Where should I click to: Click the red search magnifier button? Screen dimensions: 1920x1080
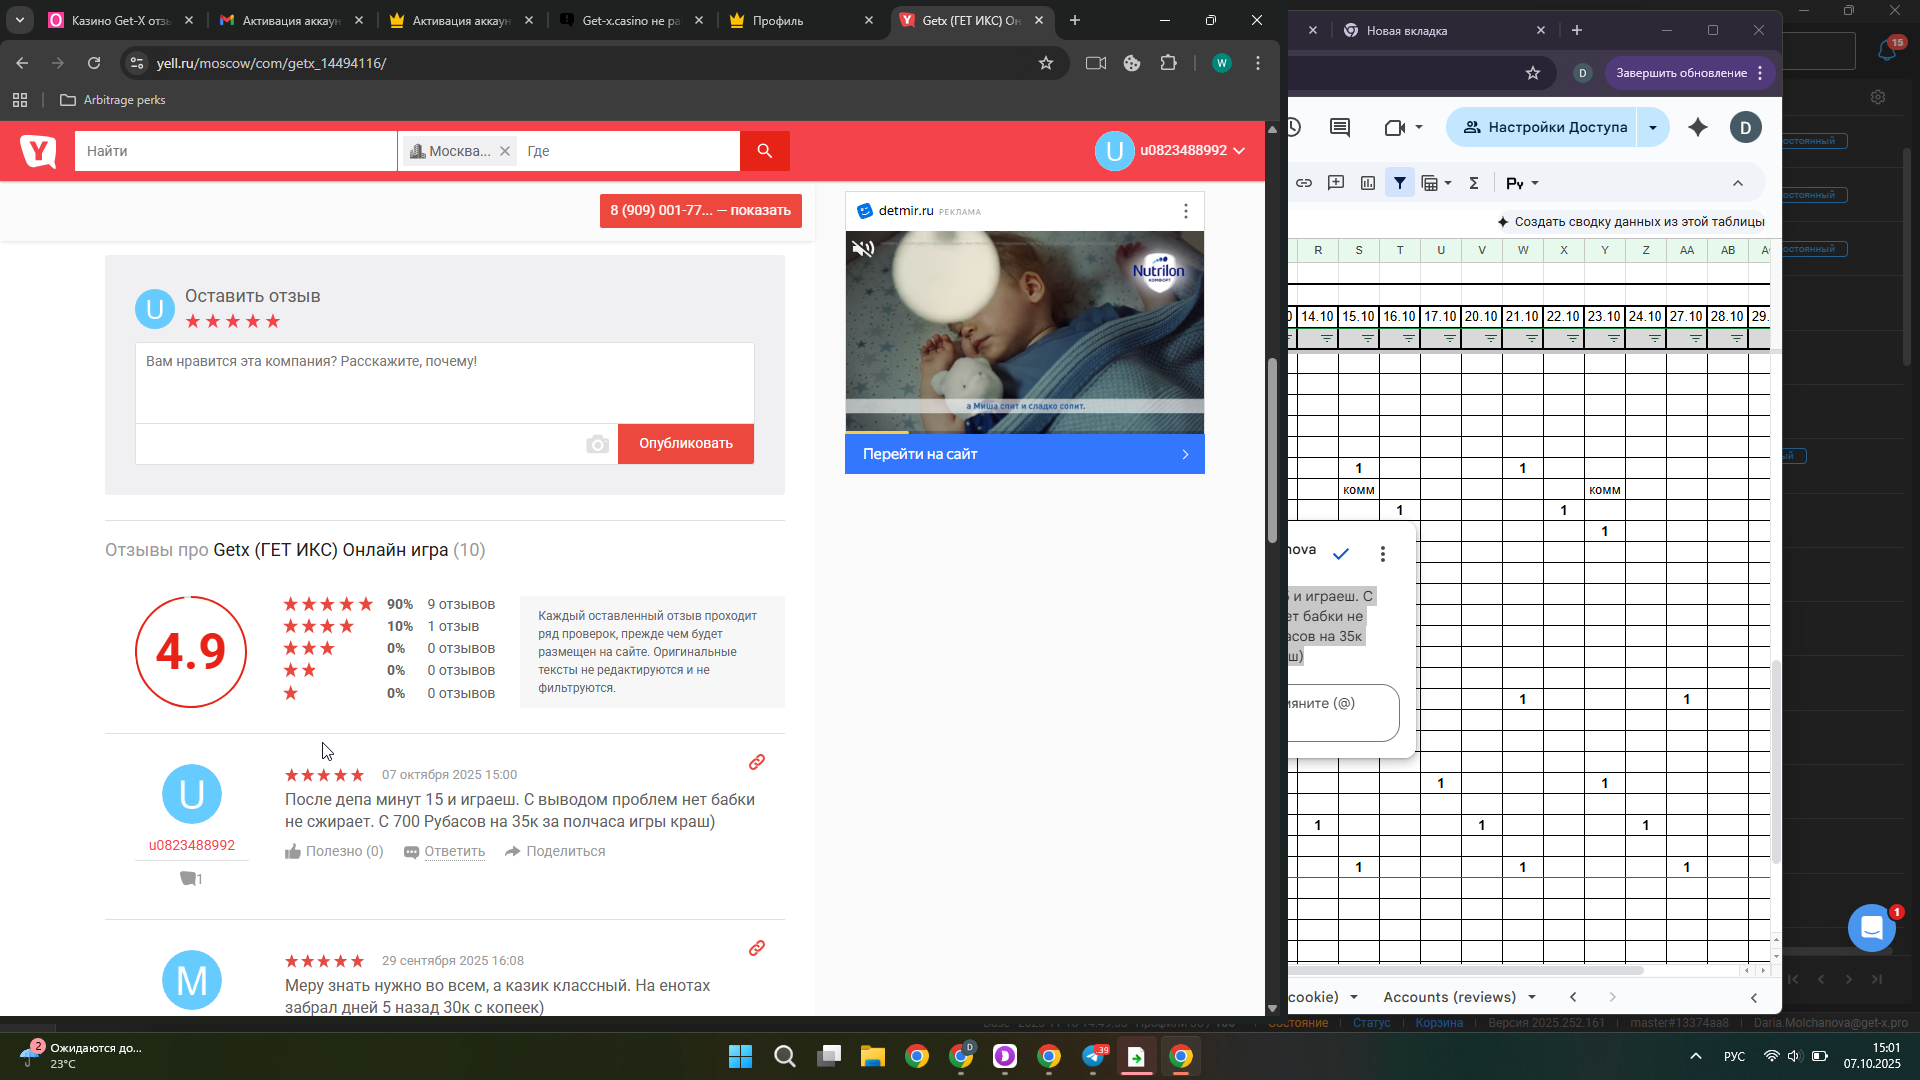[x=764, y=151]
